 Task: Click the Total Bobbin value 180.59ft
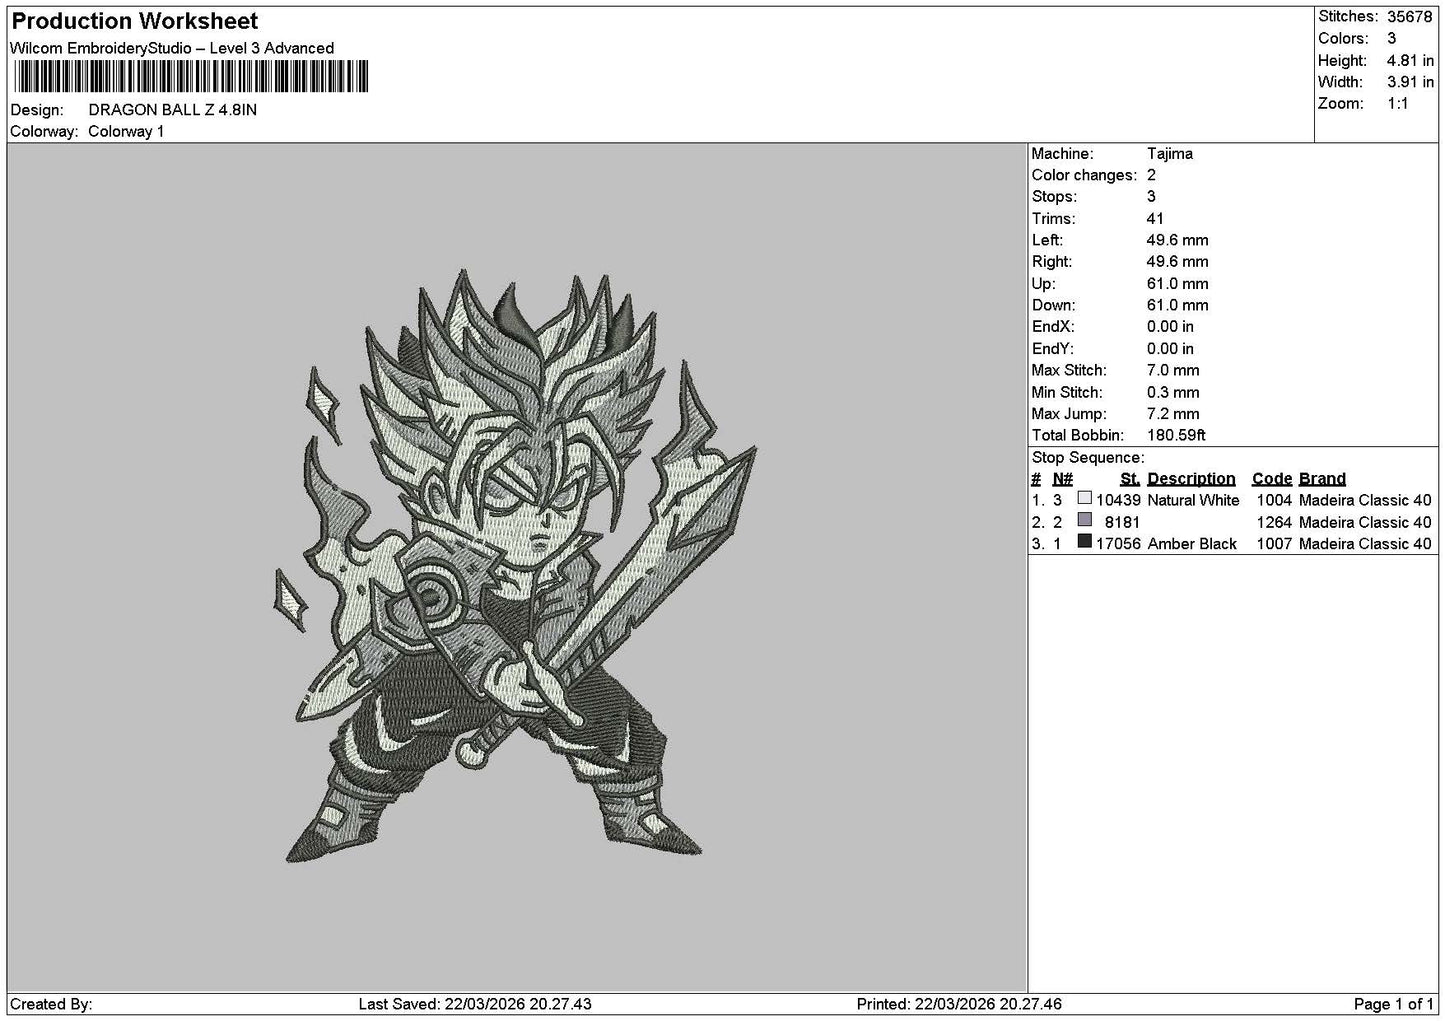click(x=1177, y=436)
